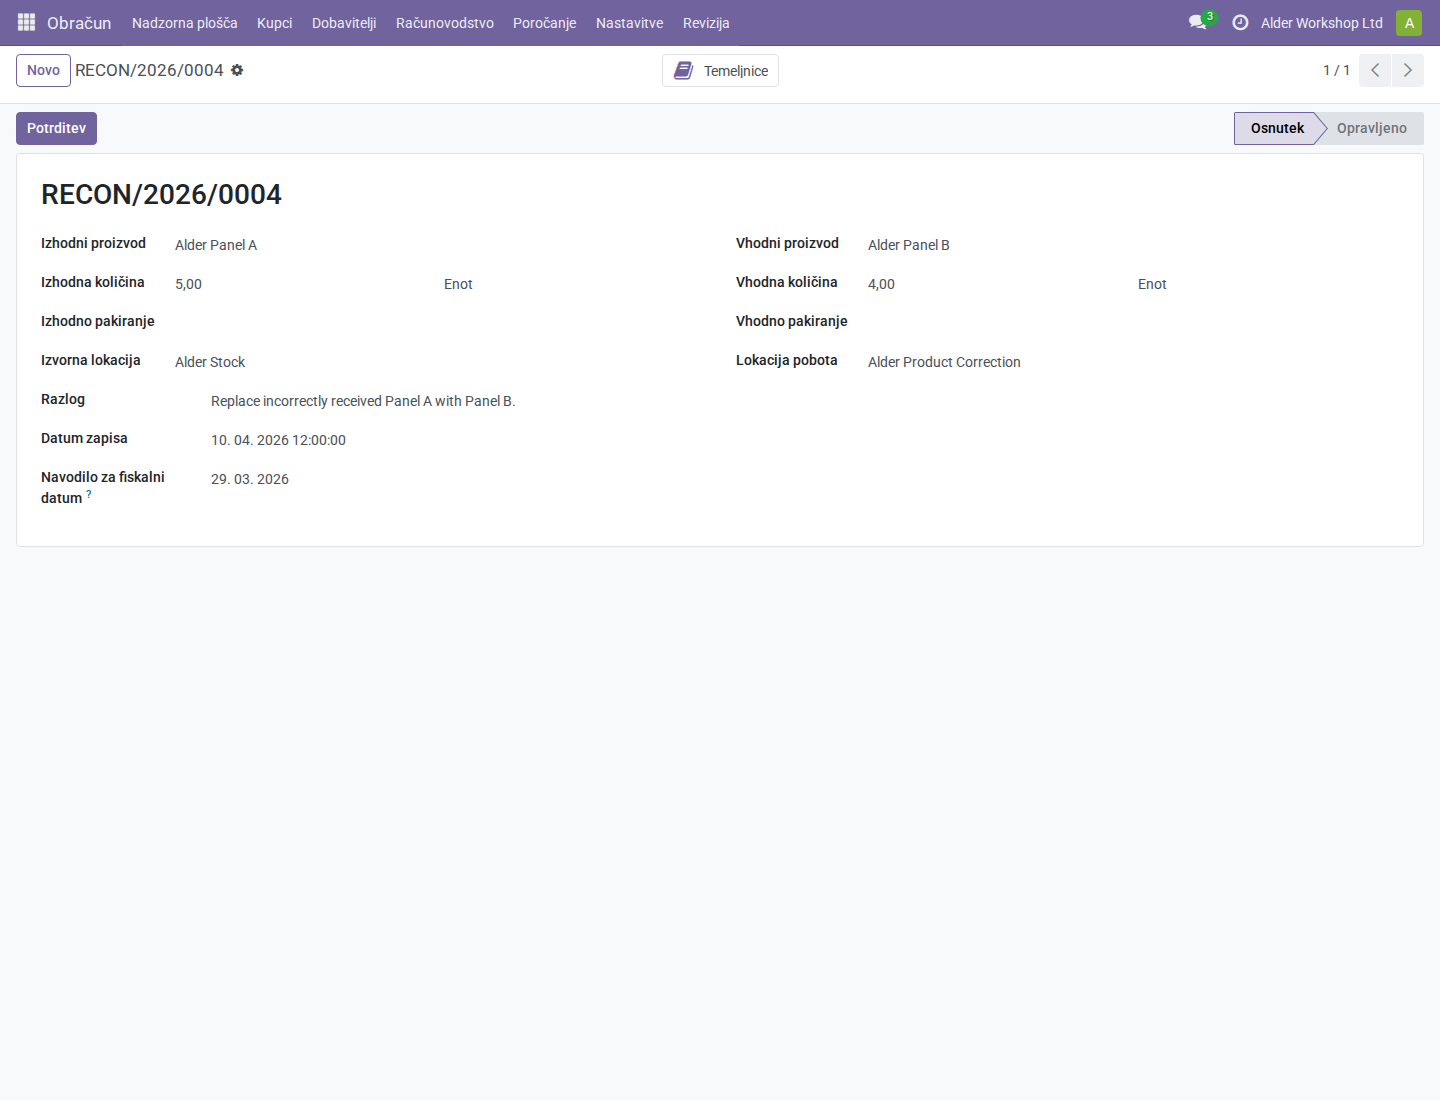The image size is (1440, 1100).
Task: Select the Osnutek status stage
Action: (1277, 128)
